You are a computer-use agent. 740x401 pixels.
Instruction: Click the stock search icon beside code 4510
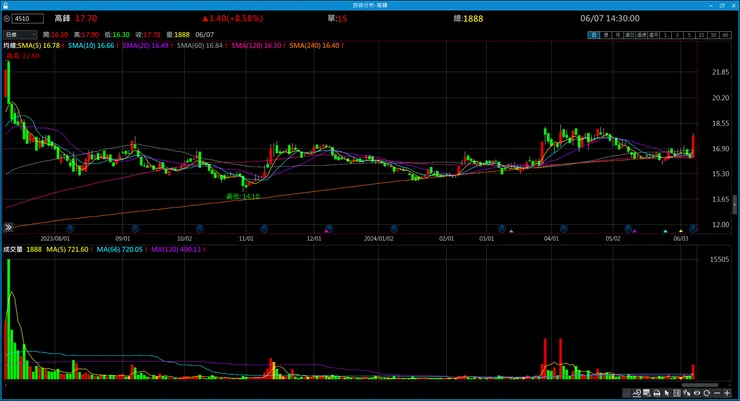7,19
